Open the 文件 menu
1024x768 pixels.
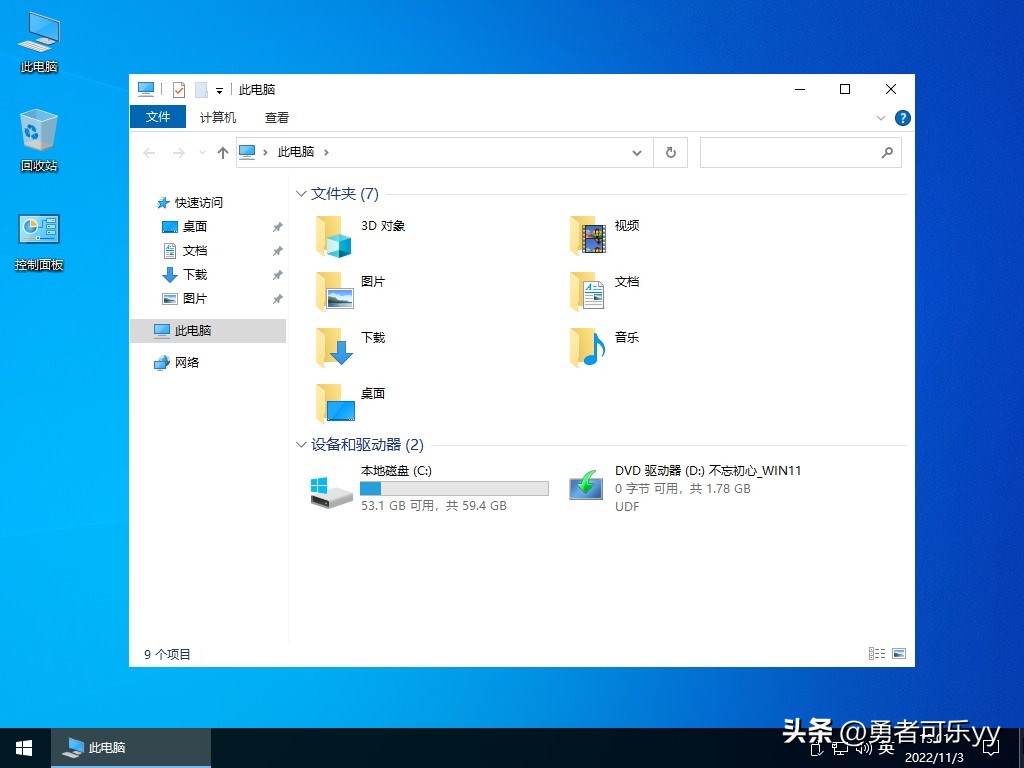click(157, 117)
